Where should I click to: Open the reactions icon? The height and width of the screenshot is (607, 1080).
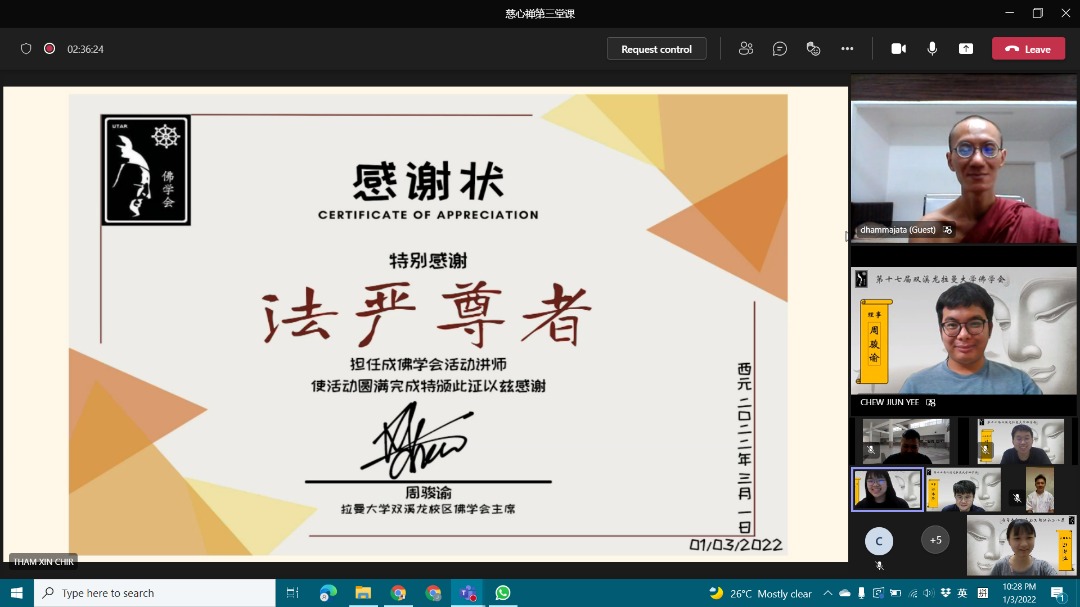click(813, 49)
